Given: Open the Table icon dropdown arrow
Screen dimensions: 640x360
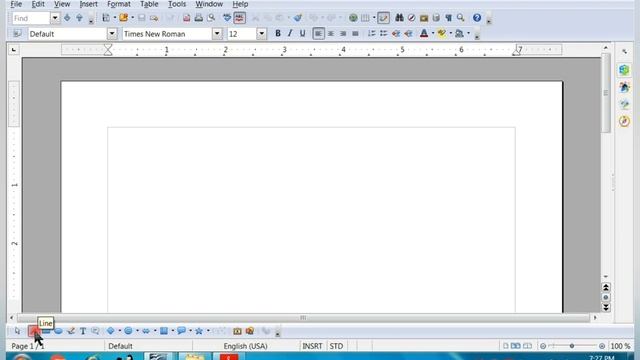Looking at the screenshot, I should click(x=374, y=18).
